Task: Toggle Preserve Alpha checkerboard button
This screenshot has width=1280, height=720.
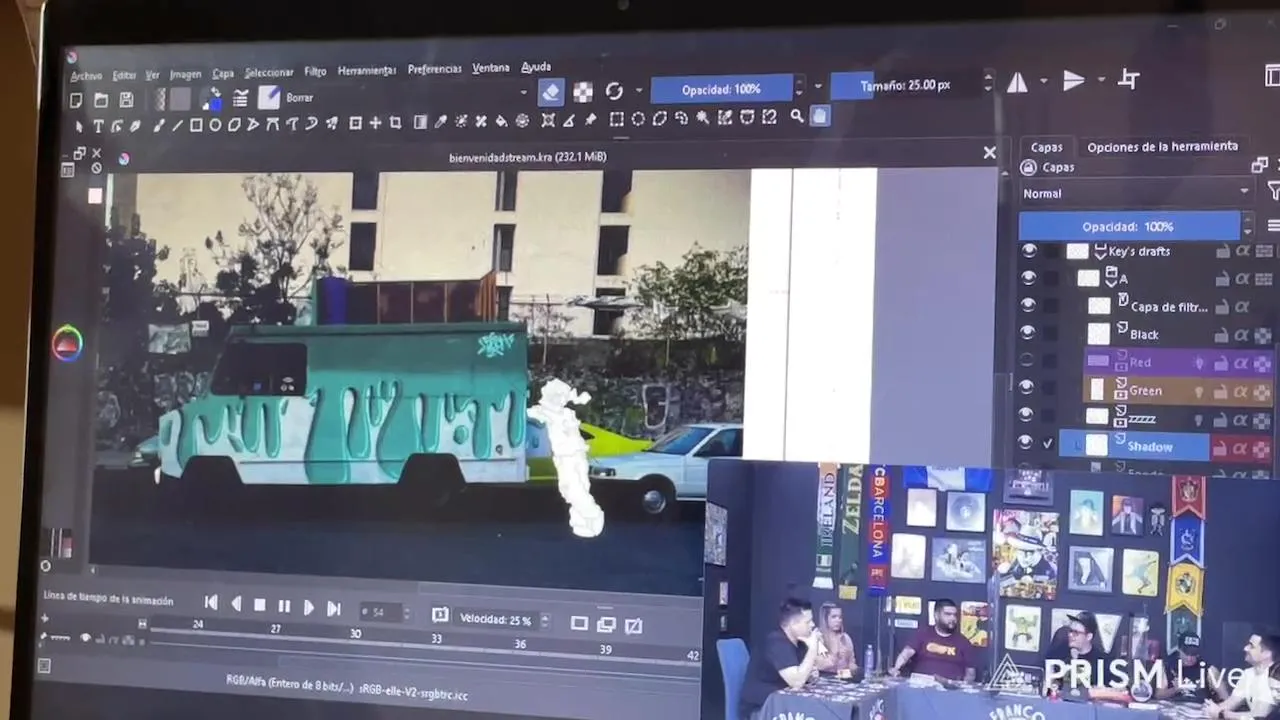Action: tap(583, 92)
